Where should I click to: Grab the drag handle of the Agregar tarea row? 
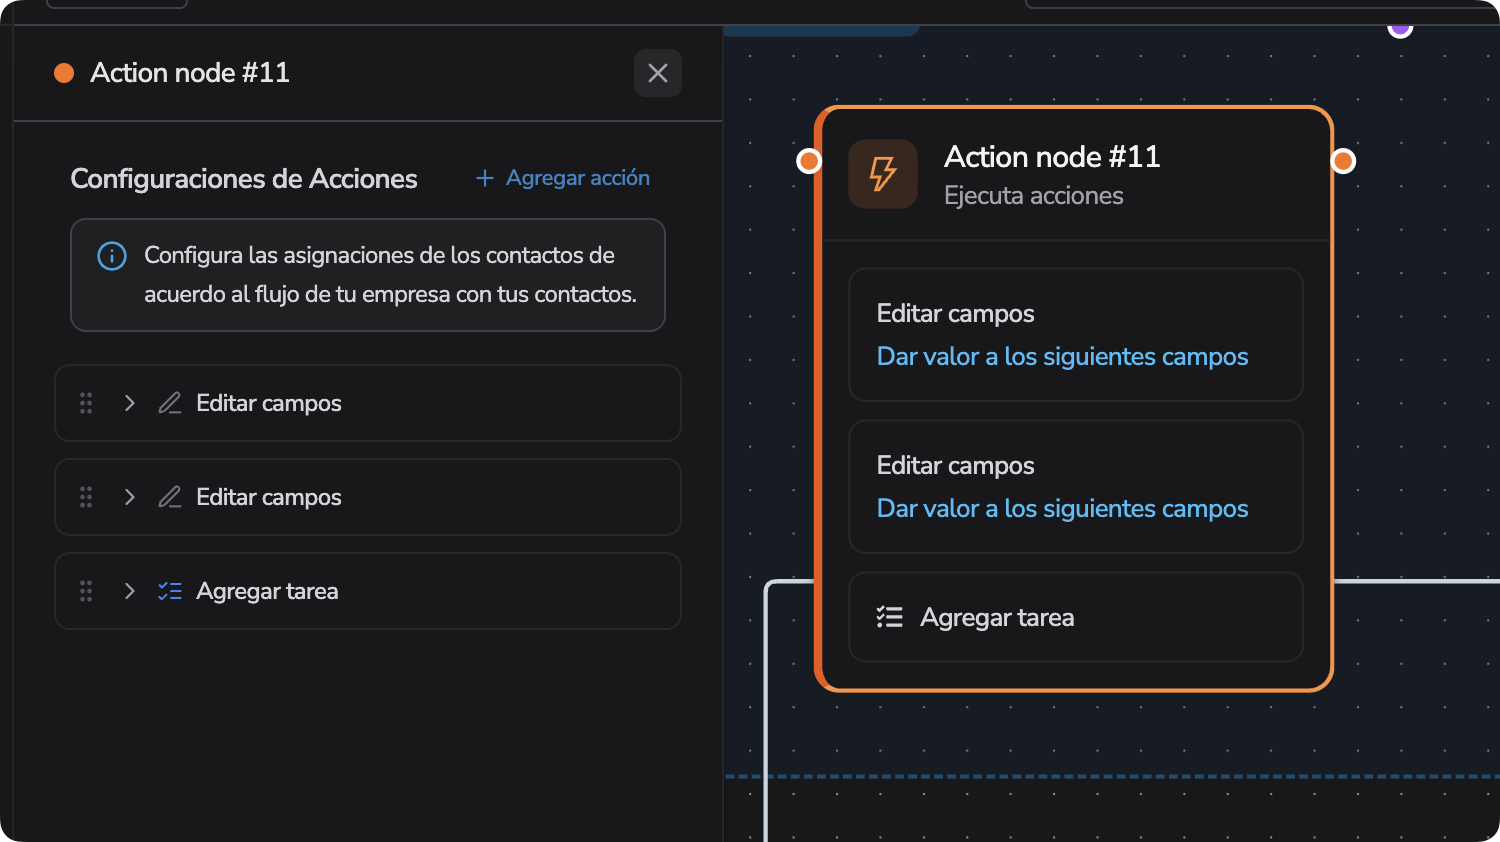click(x=86, y=591)
